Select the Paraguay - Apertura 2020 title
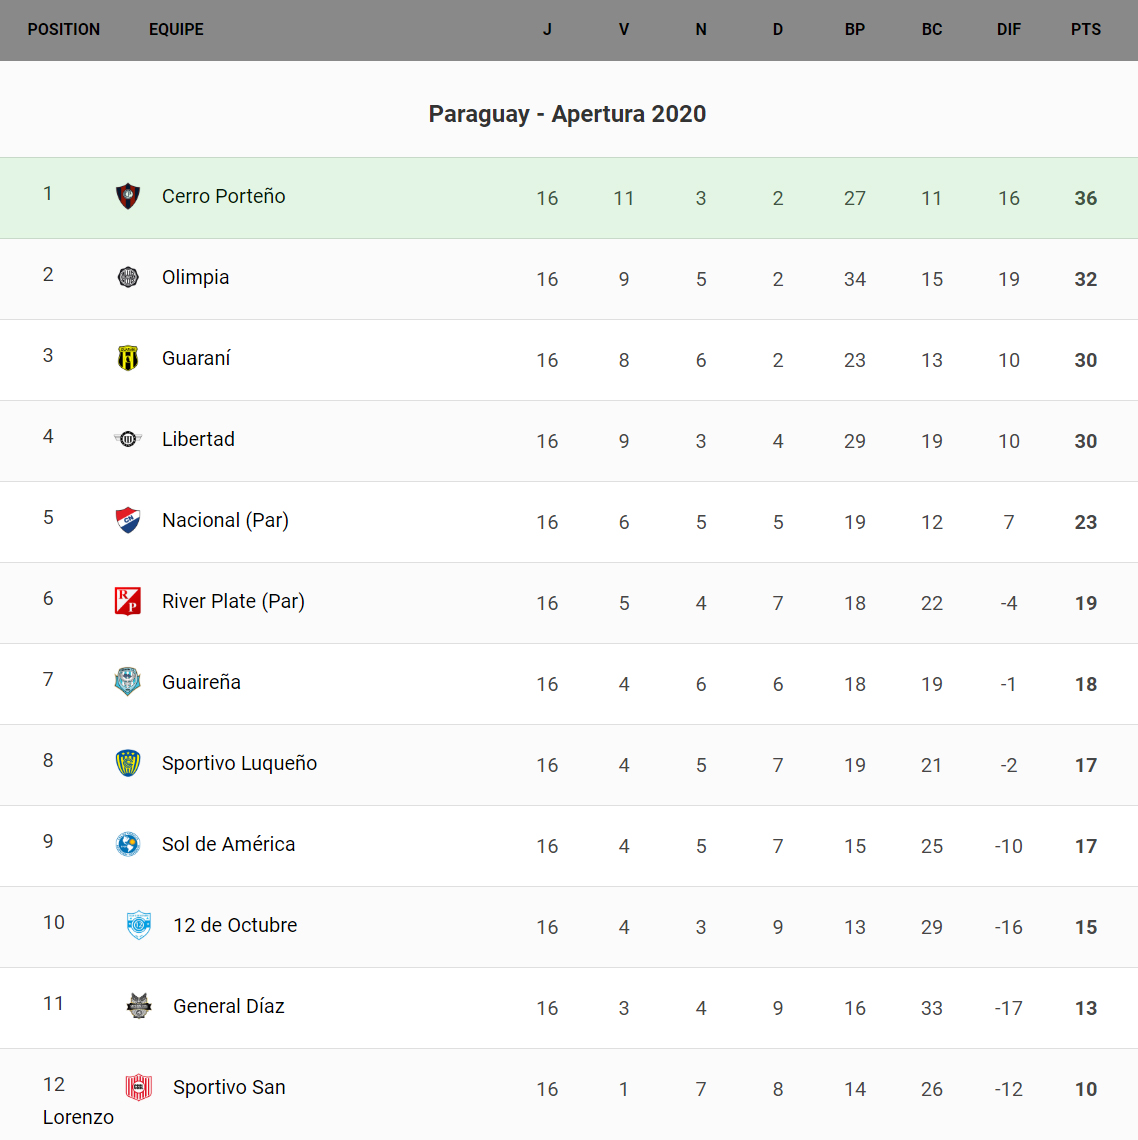1138x1140 pixels. point(567,114)
